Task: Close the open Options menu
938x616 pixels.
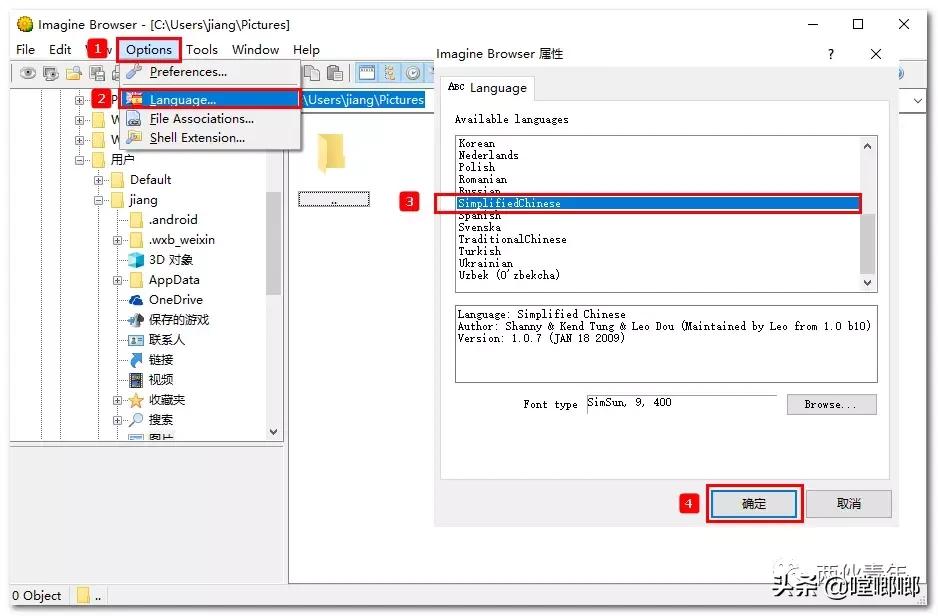Action: click(x=149, y=50)
